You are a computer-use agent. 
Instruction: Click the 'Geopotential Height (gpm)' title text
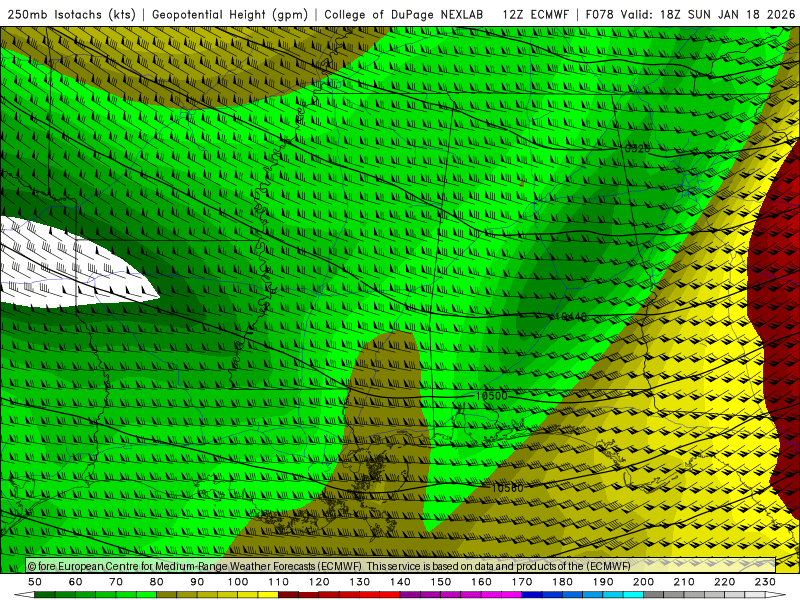coord(230,14)
